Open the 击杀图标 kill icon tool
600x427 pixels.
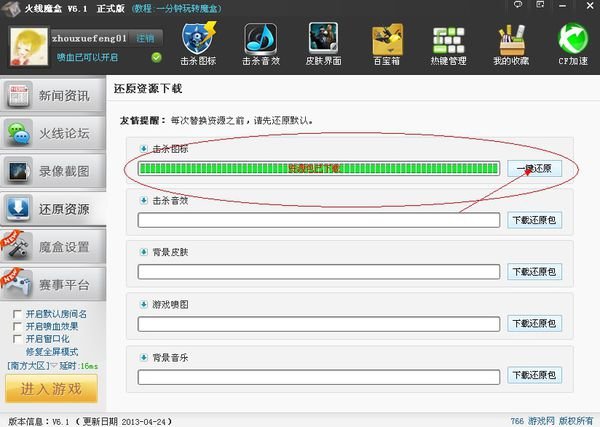(198, 44)
